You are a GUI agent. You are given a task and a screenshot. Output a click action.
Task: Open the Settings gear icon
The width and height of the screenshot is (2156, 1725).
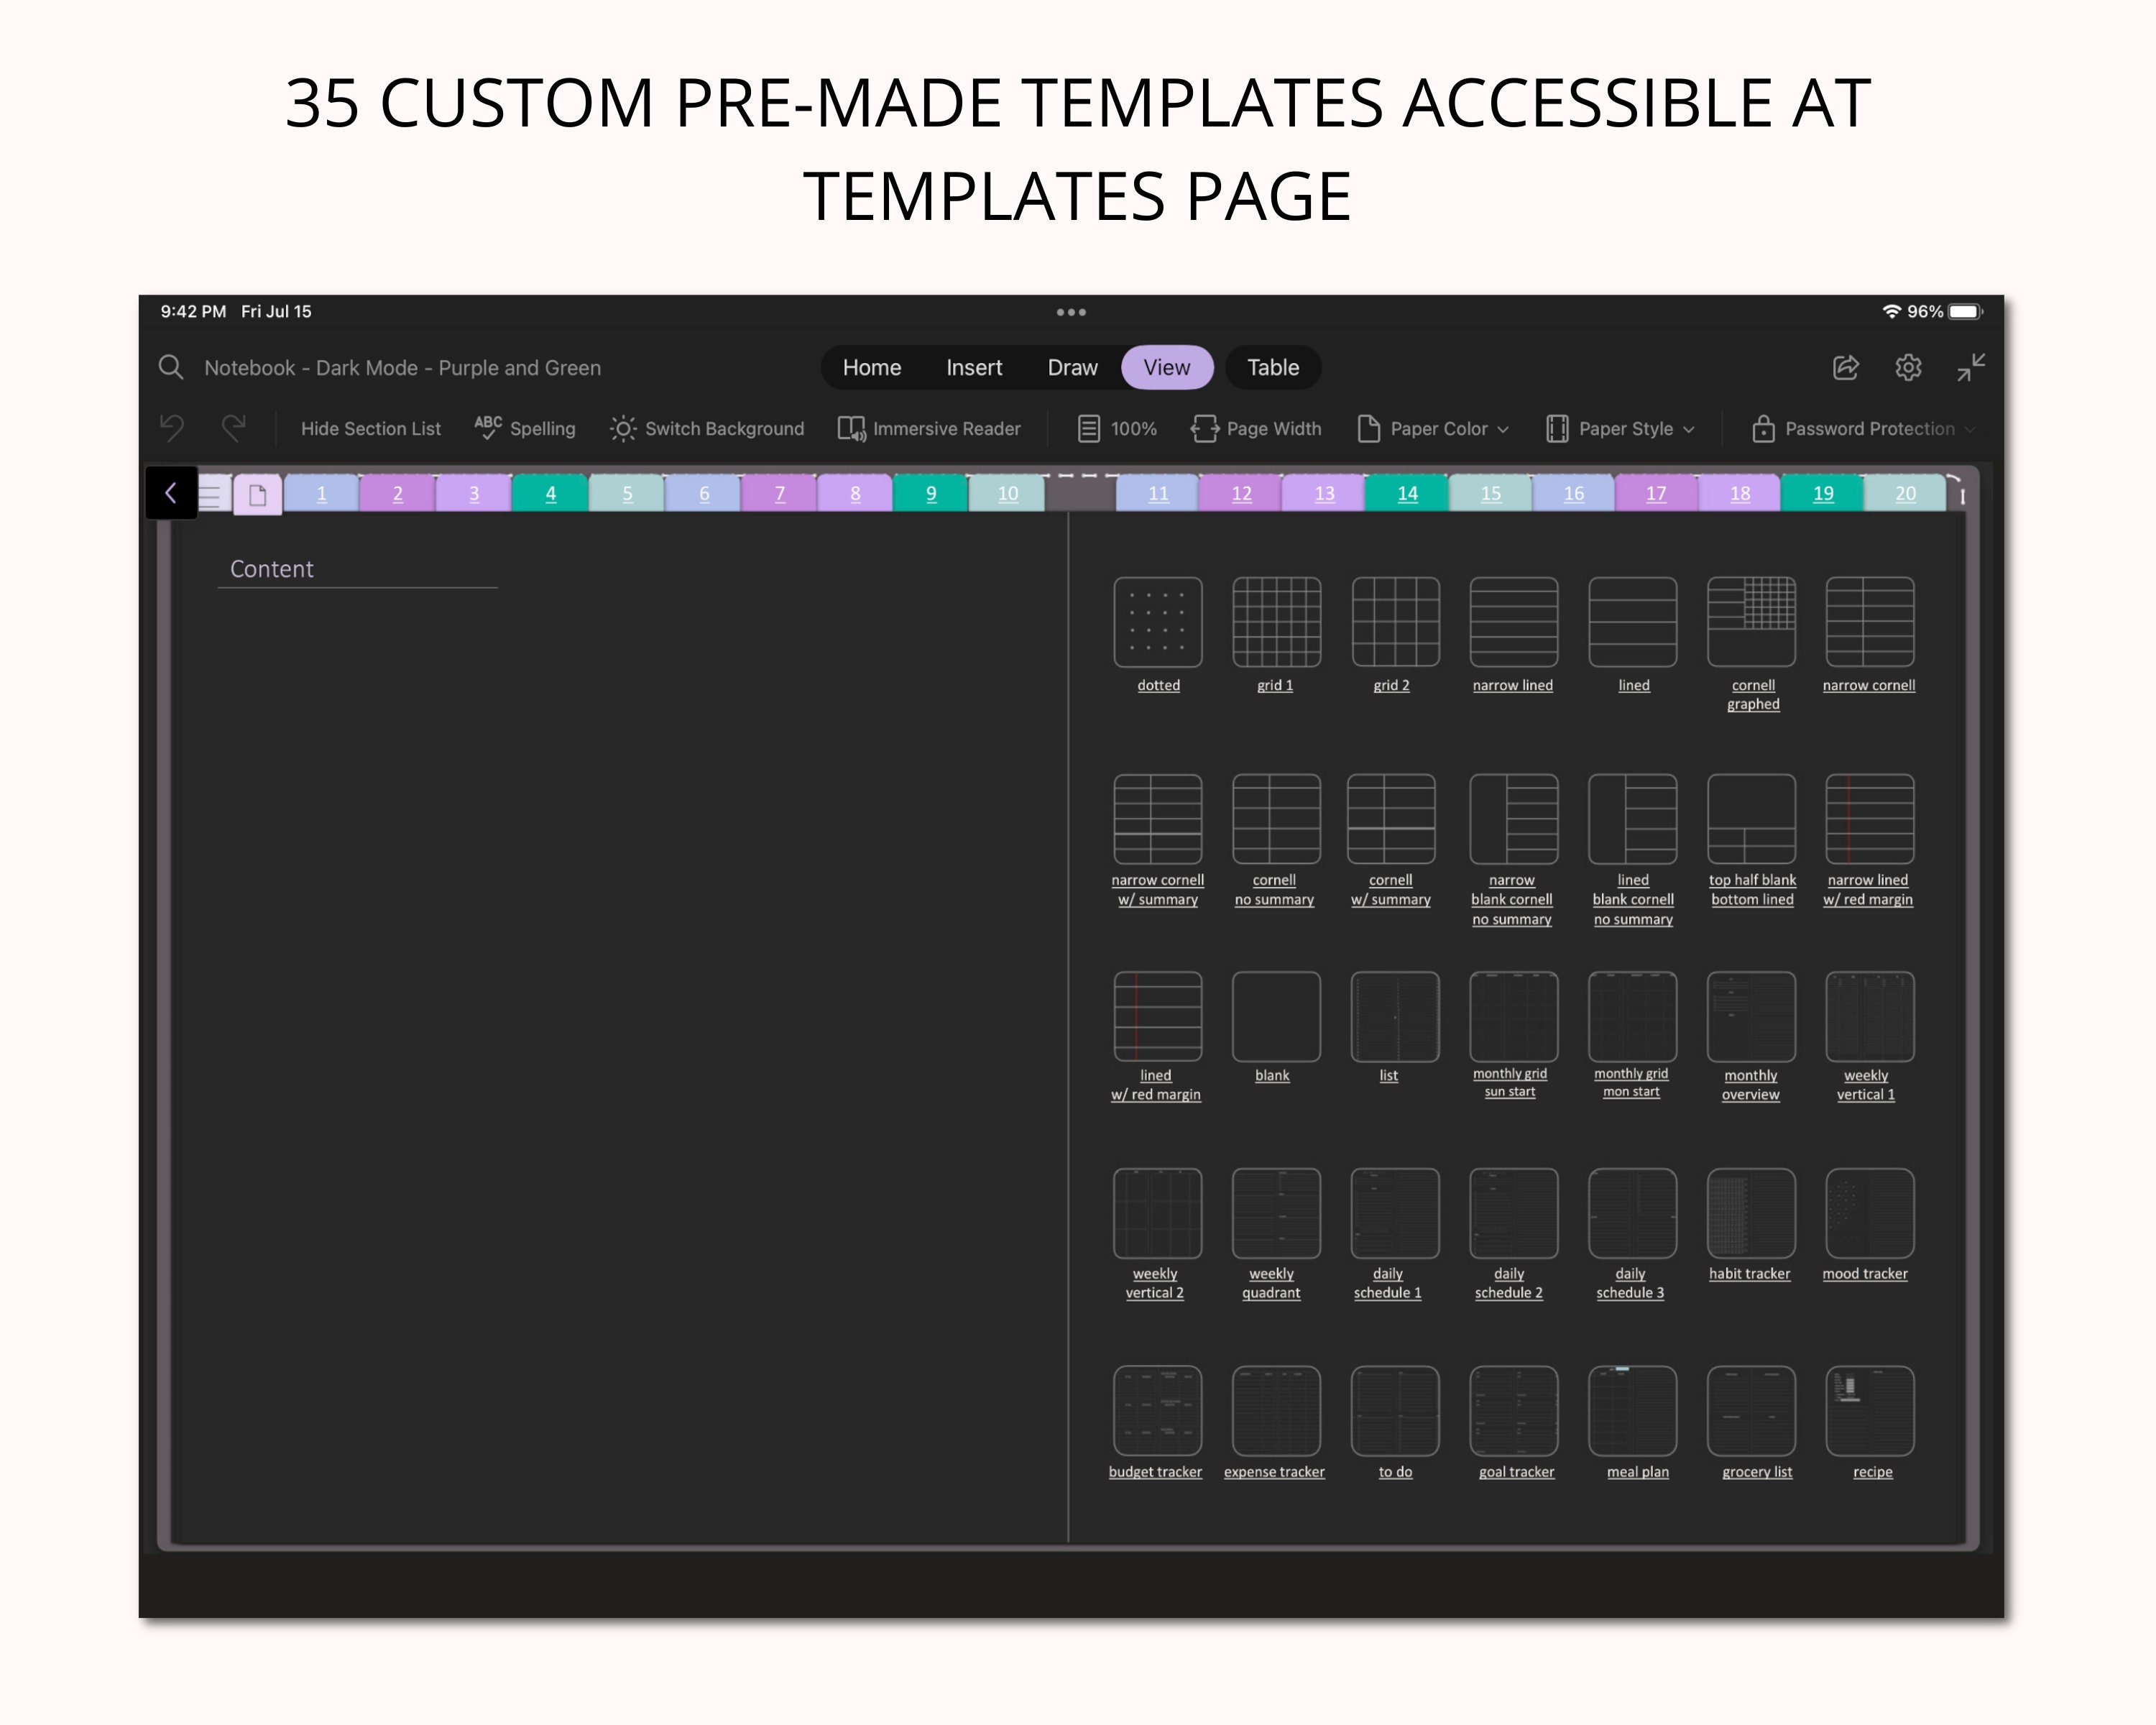click(1908, 368)
